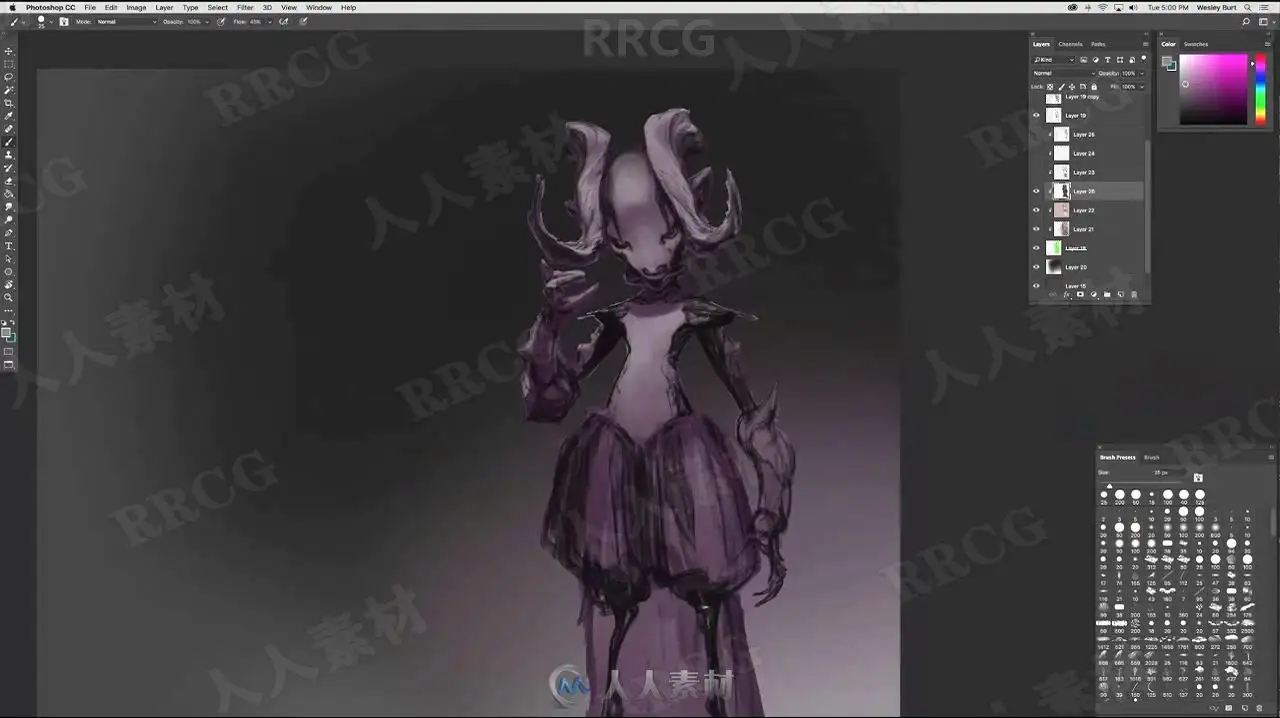Open Flow dropdown arrow in options bar

(x=269, y=21)
